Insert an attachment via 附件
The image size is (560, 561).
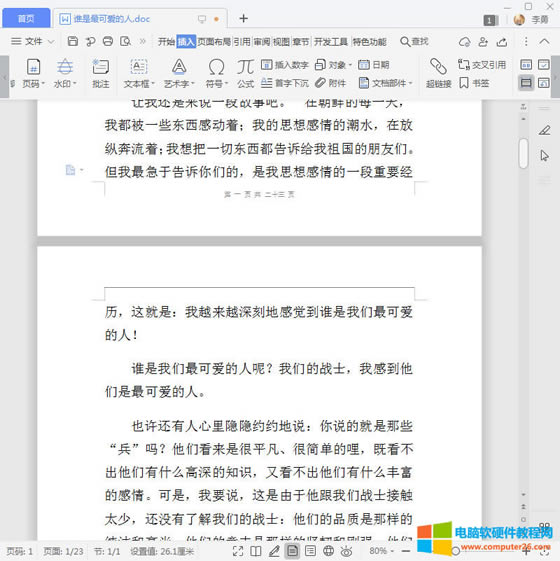(x=331, y=83)
